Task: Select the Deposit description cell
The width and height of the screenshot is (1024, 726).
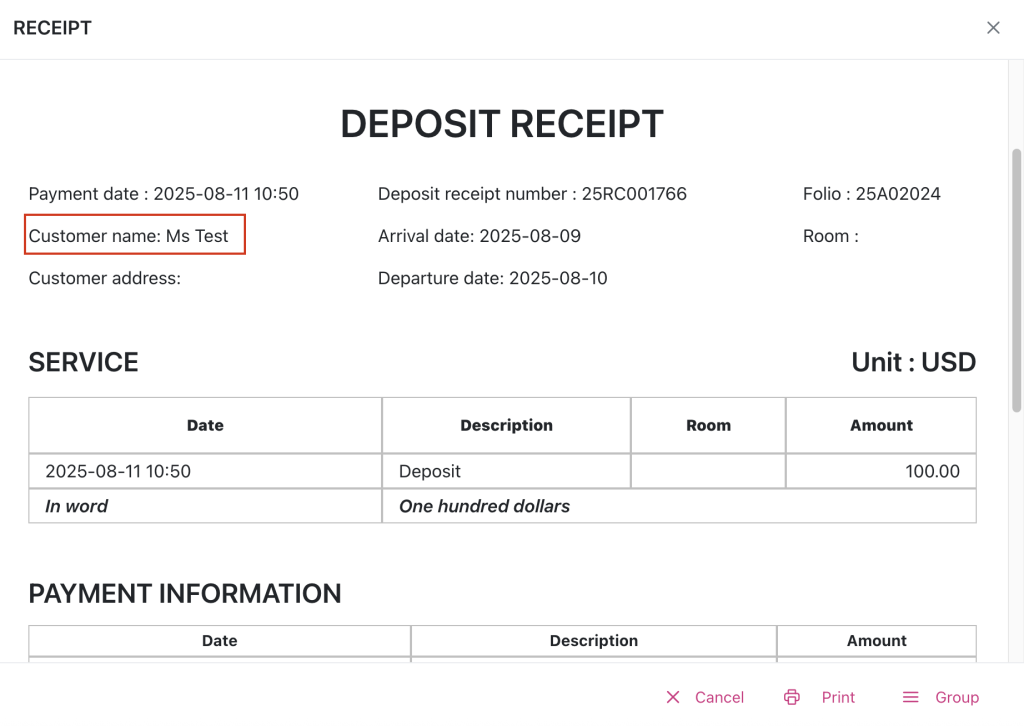Action: point(430,471)
